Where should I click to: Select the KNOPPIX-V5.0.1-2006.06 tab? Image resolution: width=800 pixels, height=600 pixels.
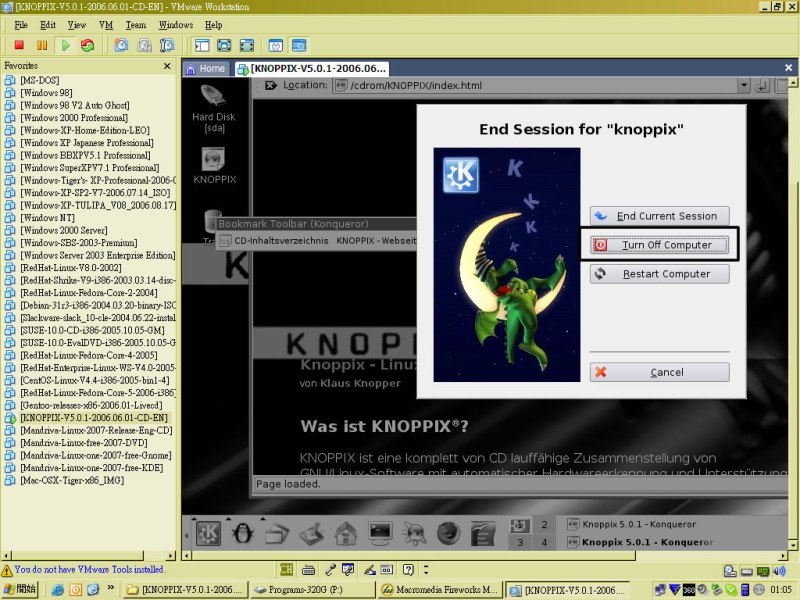[x=312, y=68]
